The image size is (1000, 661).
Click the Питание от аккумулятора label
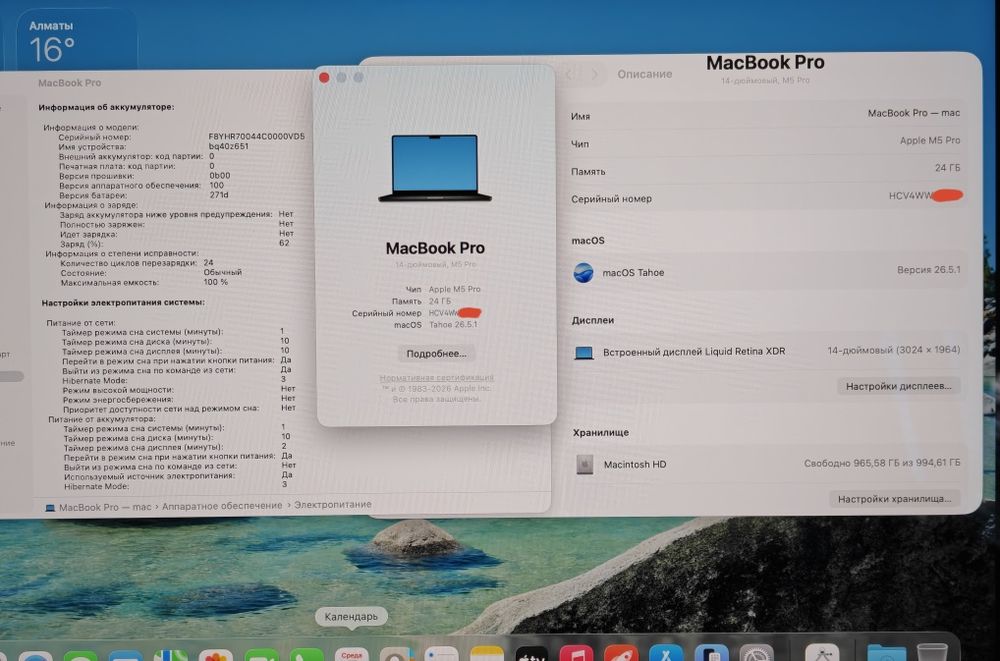point(101,419)
